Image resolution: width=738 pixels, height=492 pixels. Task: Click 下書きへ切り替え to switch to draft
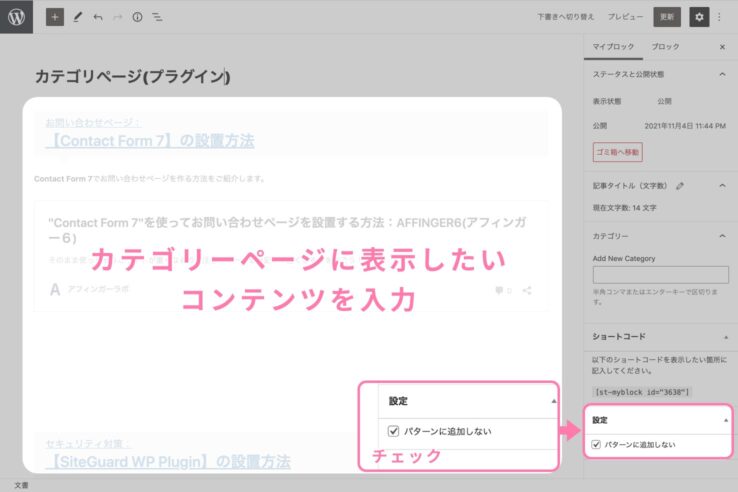pyautogui.click(x=566, y=17)
